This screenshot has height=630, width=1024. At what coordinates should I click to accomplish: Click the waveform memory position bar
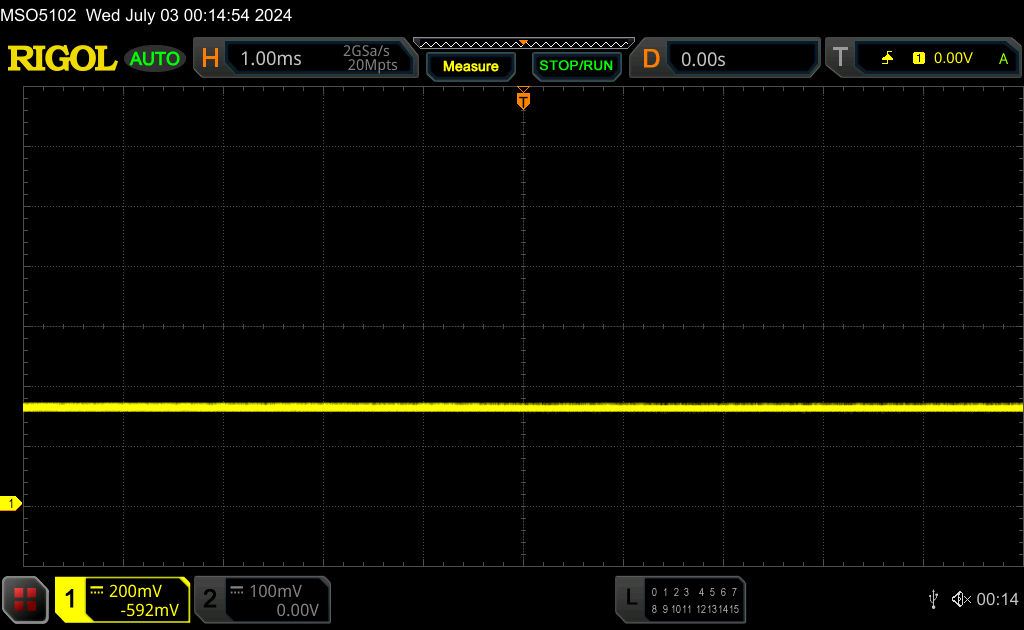coord(524,44)
